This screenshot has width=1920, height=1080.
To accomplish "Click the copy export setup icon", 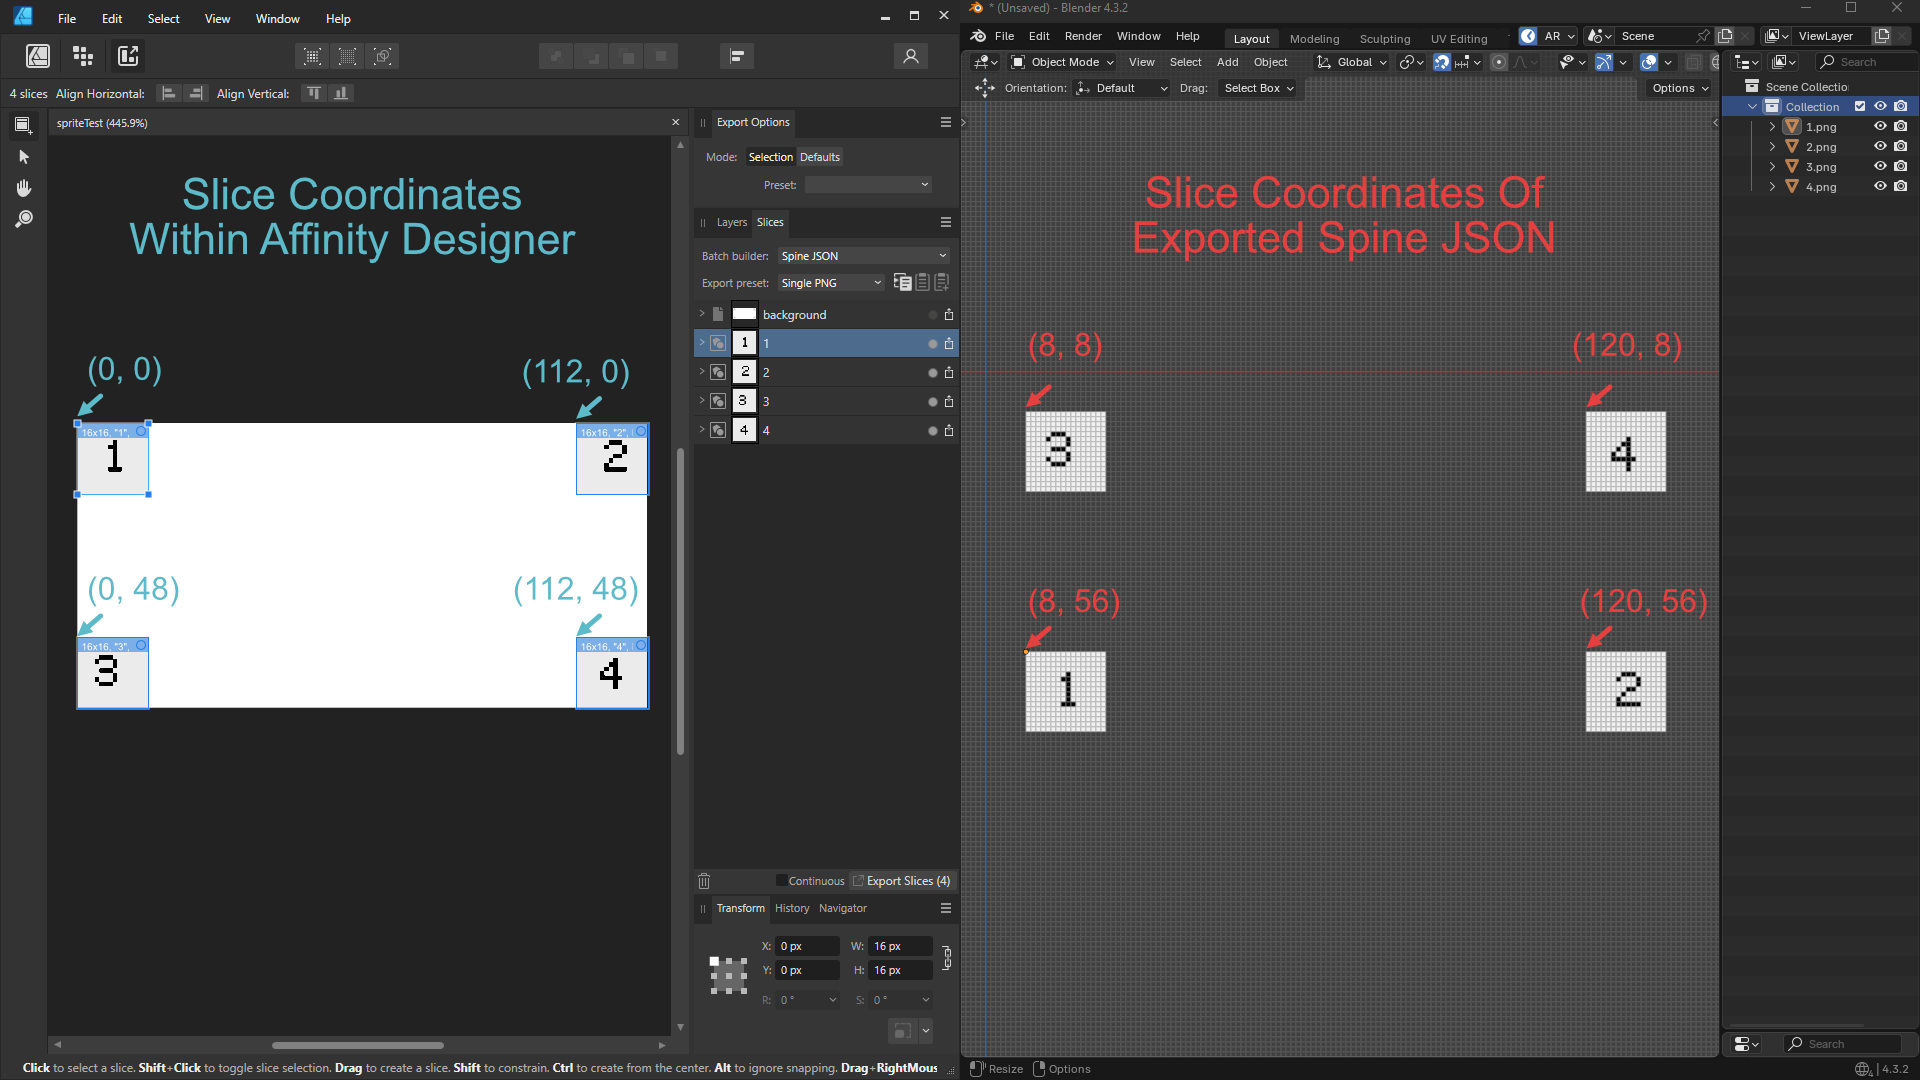I will tap(902, 282).
